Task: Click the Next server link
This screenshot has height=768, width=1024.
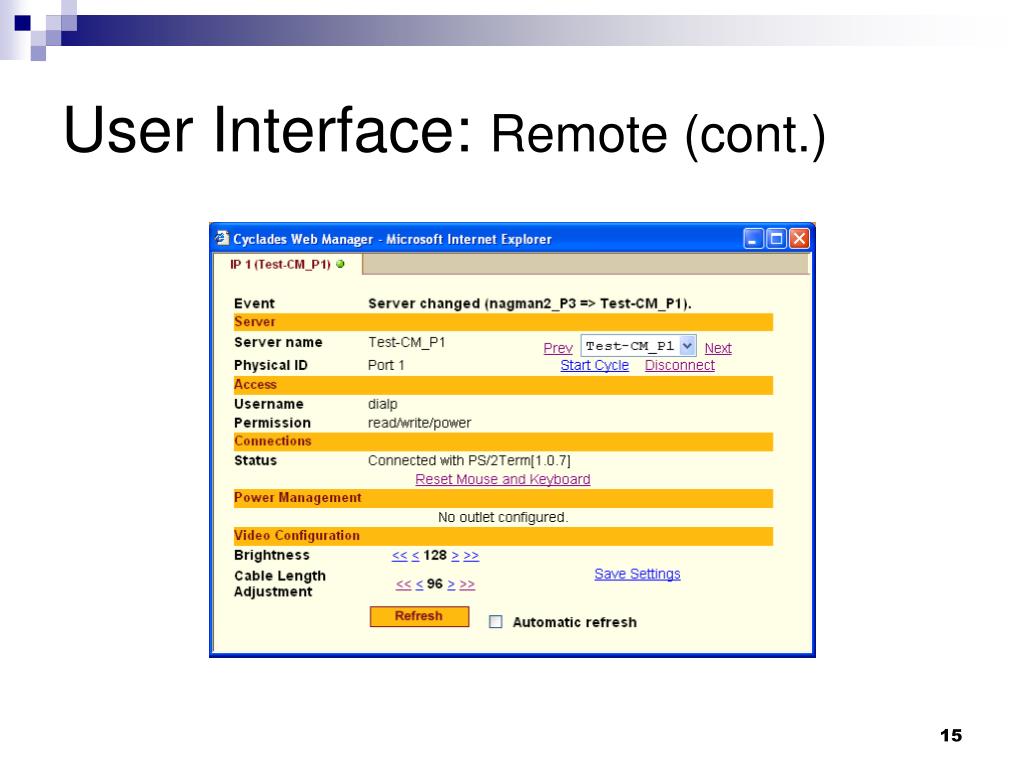Action: tap(718, 348)
